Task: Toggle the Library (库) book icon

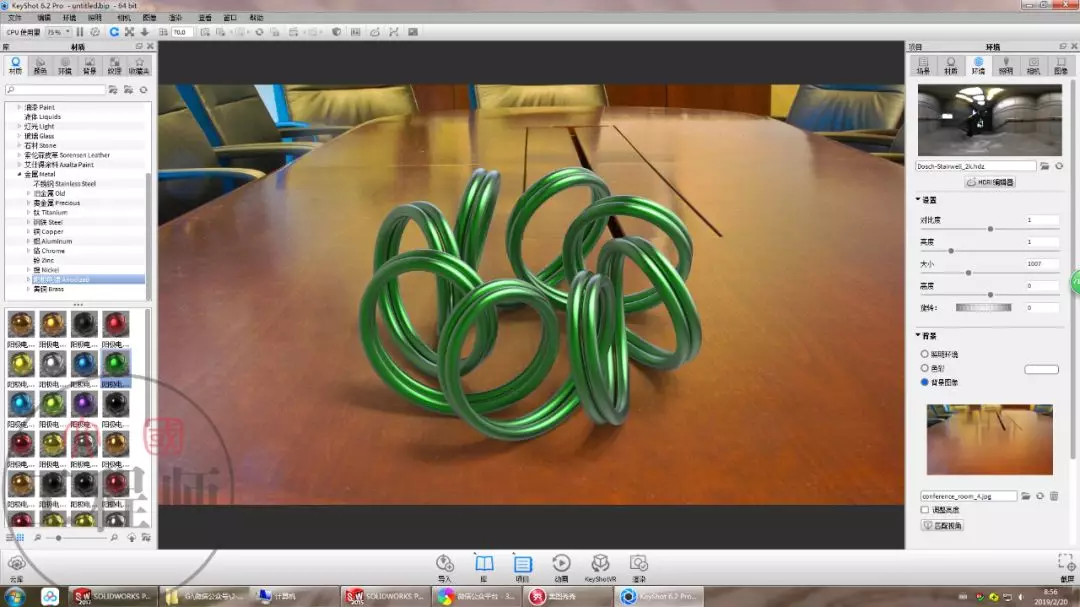Action: pyautogui.click(x=484, y=564)
